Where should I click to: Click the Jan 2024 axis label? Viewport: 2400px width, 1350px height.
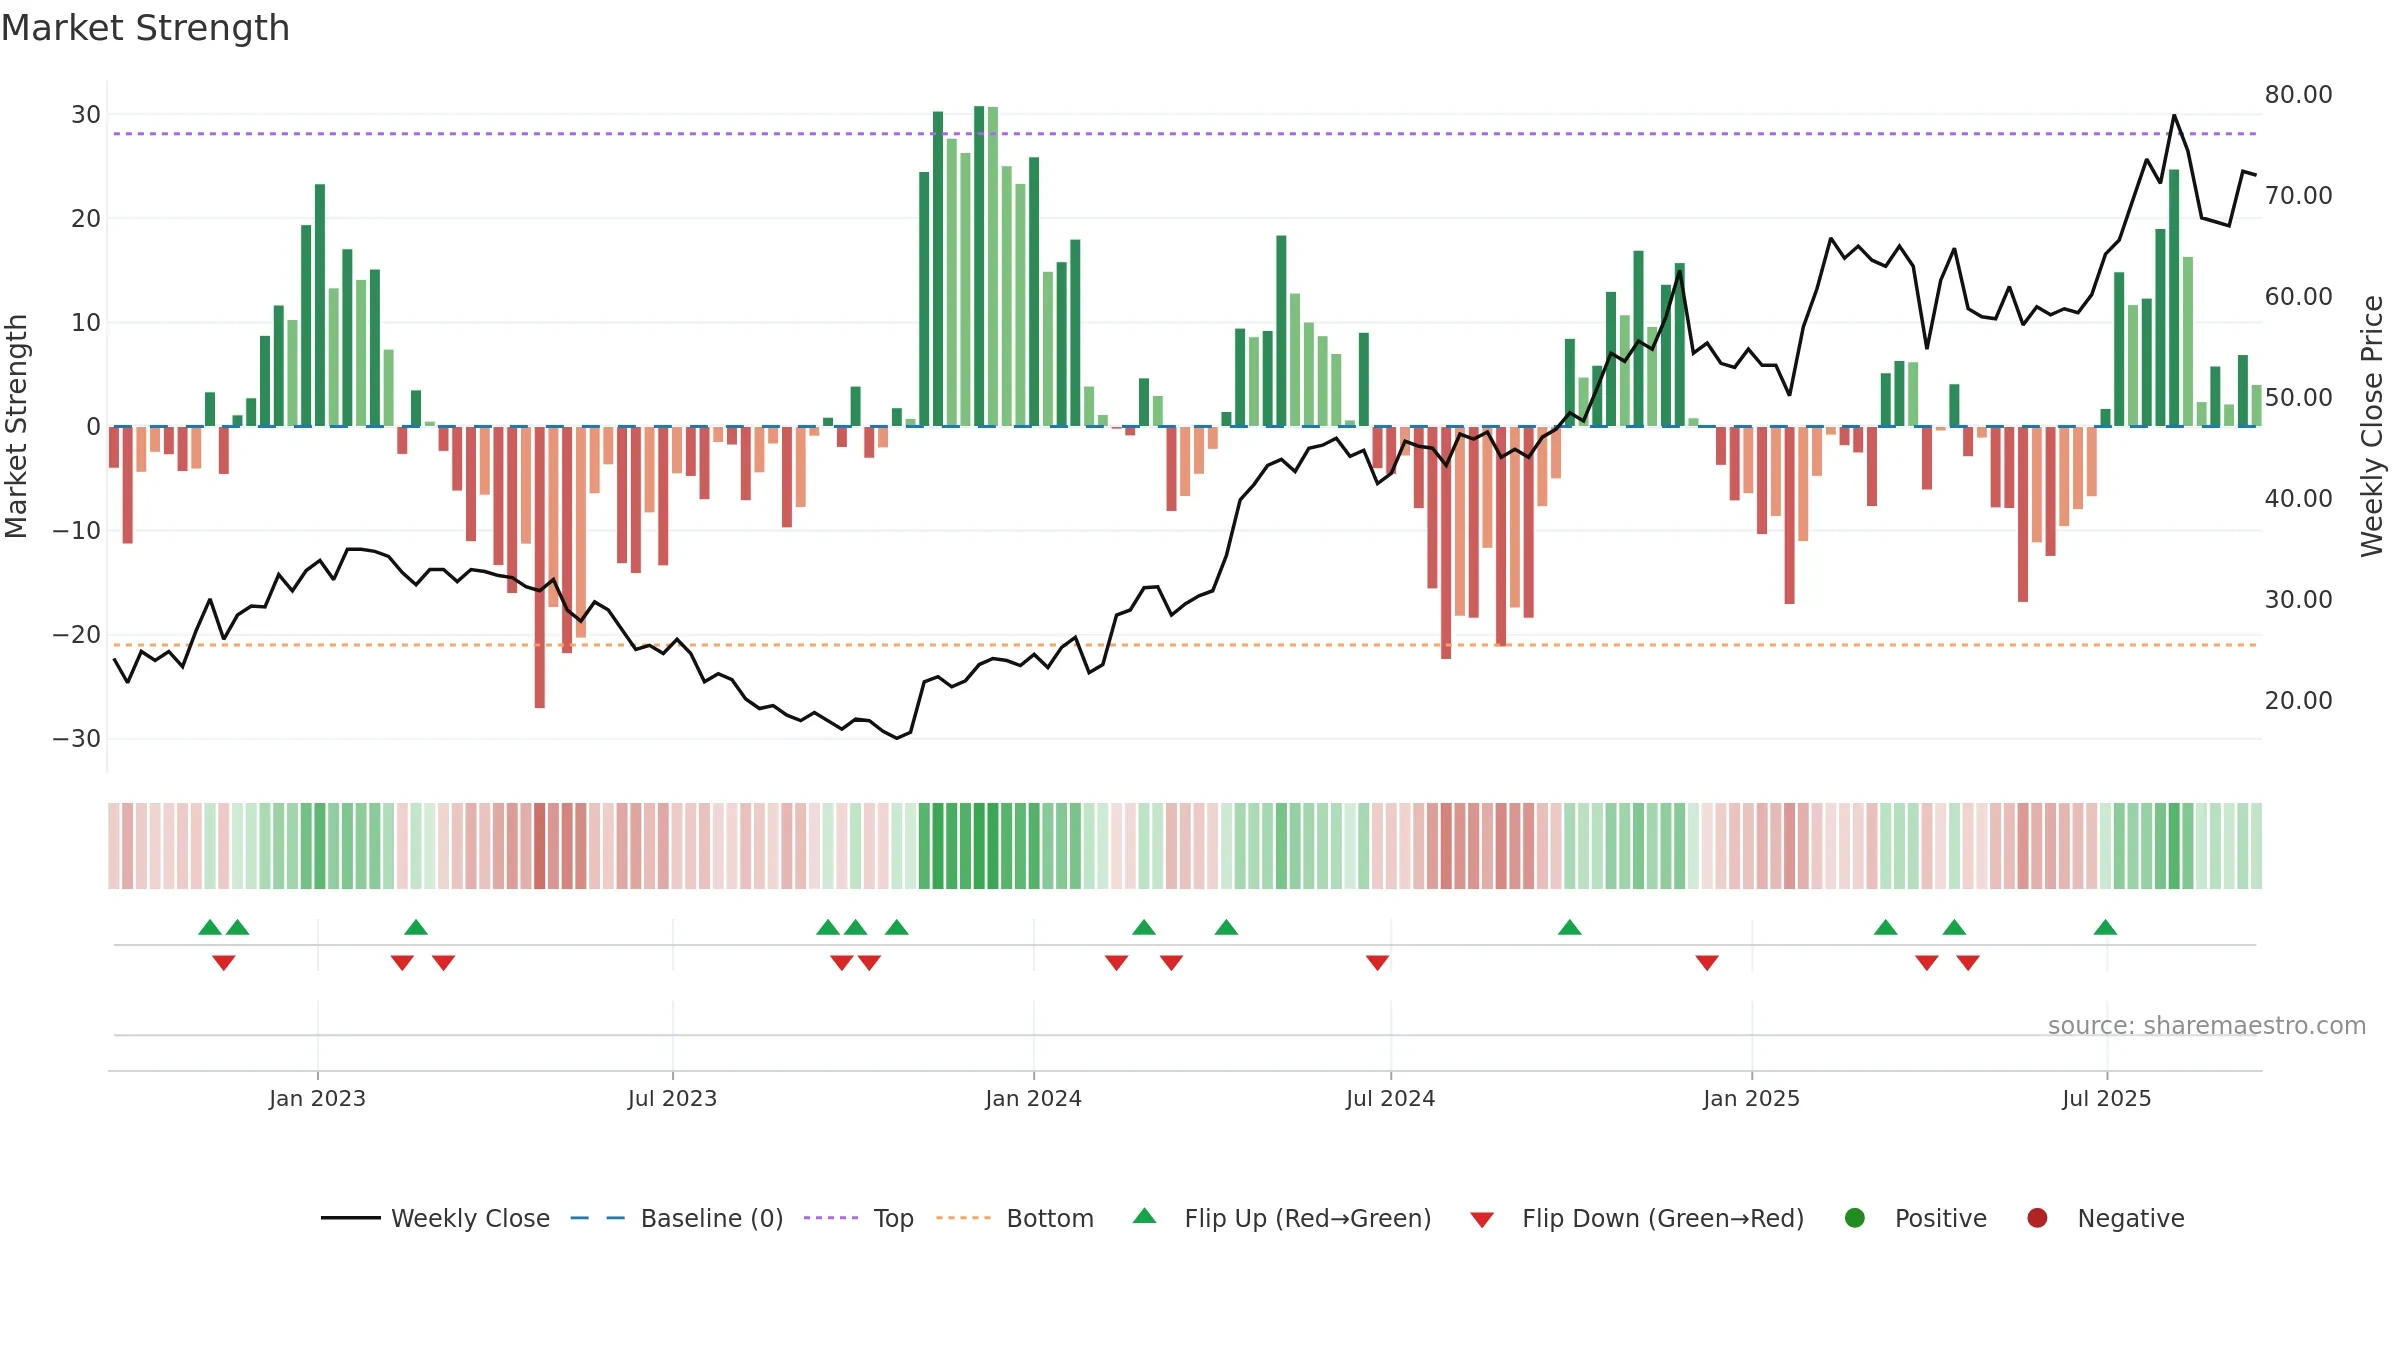click(x=1033, y=1098)
